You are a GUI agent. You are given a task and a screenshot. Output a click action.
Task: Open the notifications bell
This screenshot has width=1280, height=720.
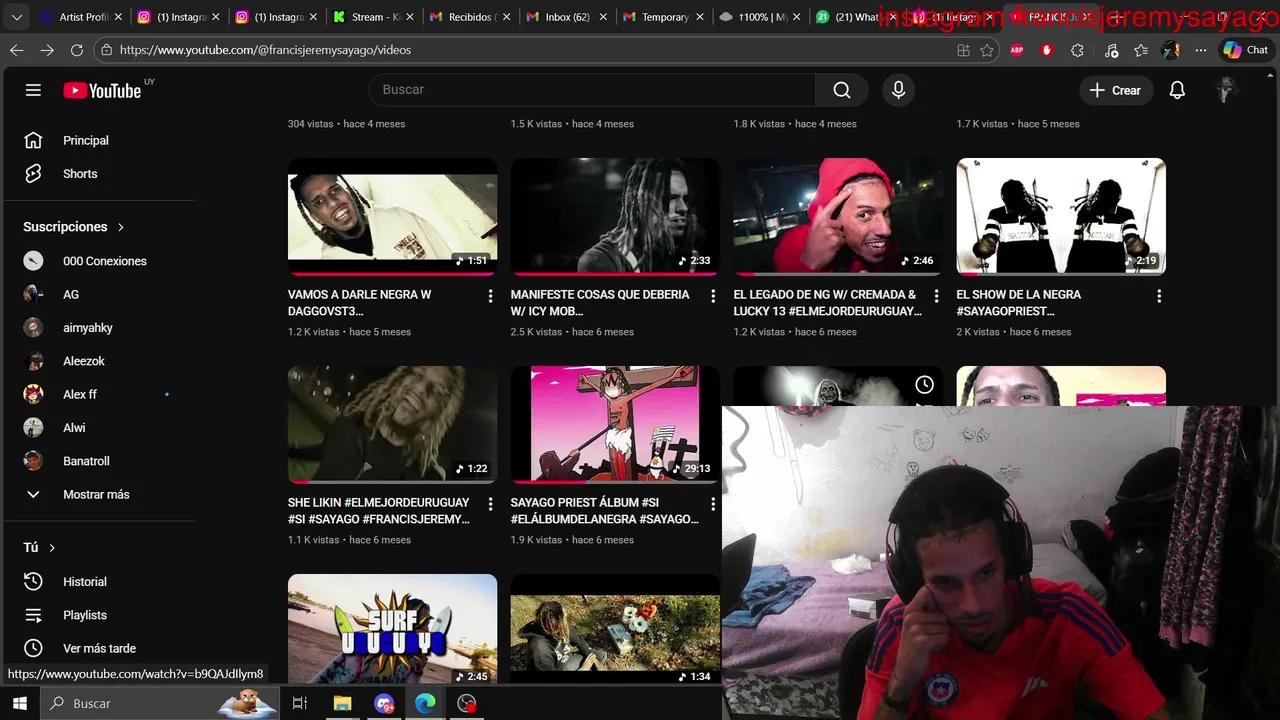tap(1177, 90)
